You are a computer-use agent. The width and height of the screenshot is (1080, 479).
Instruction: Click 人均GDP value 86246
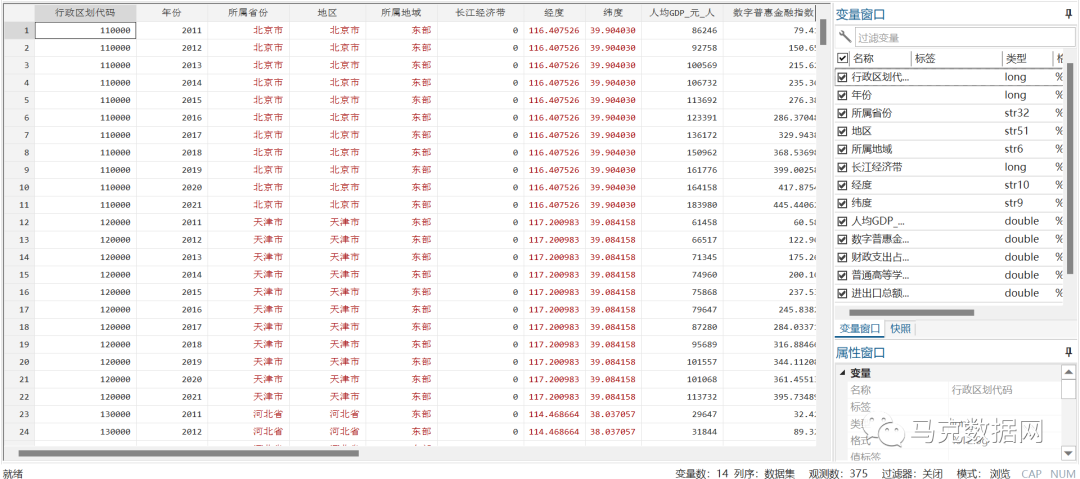[703, 30]
